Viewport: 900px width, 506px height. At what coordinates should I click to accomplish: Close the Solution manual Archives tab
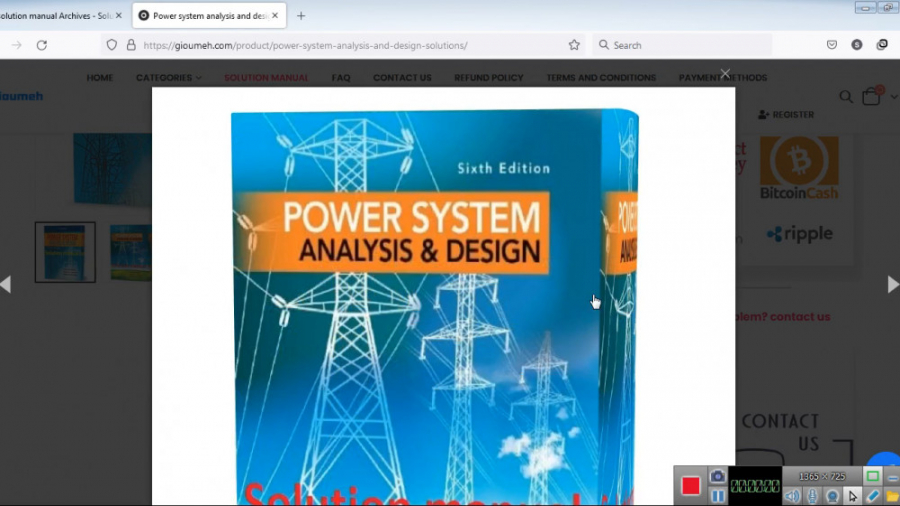click(118, 15)
